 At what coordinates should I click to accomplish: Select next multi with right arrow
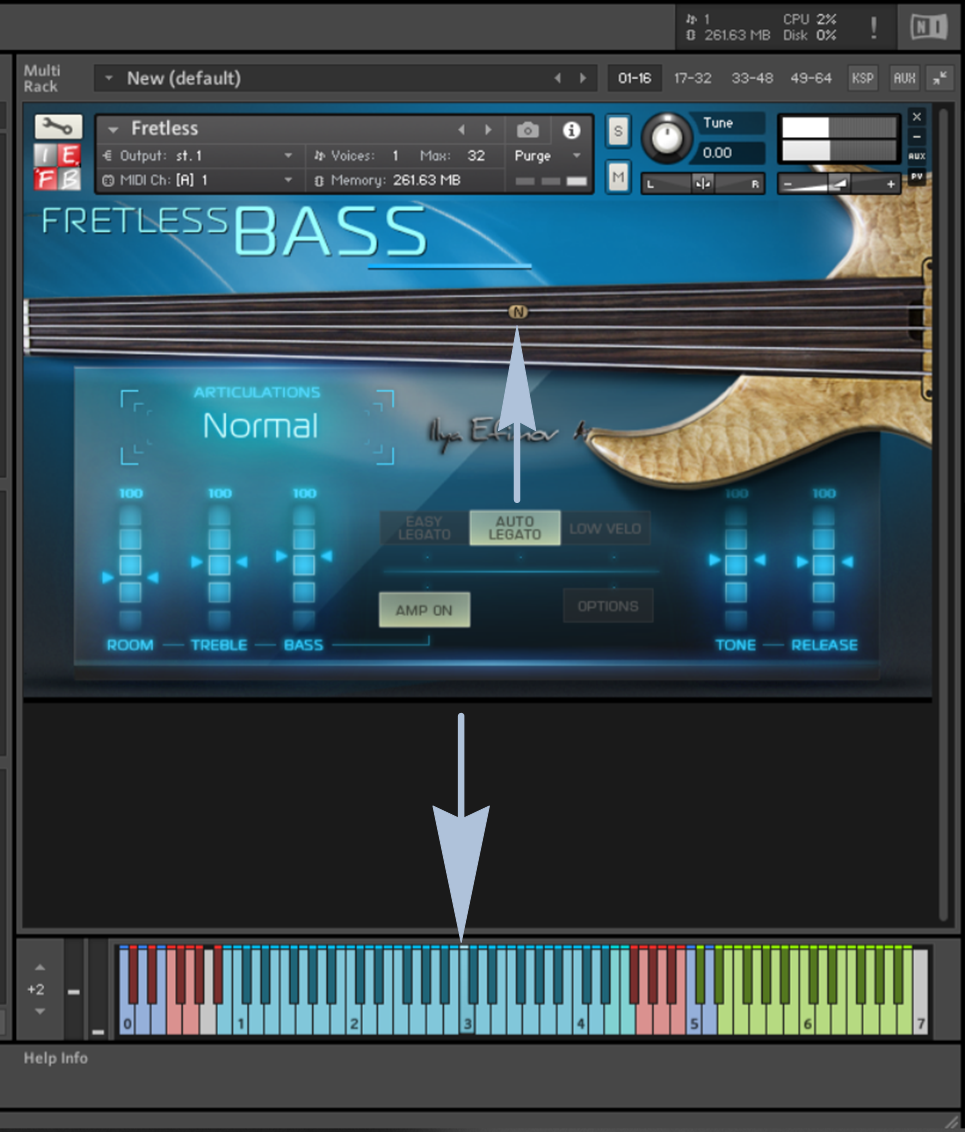pyautogui.click(x=583, y=78)
